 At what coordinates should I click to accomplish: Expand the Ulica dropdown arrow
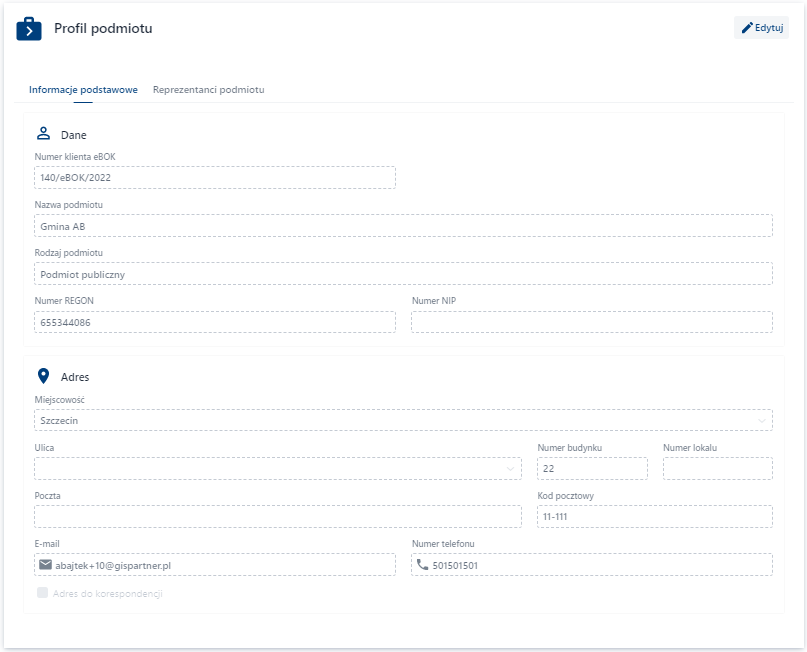512,469
